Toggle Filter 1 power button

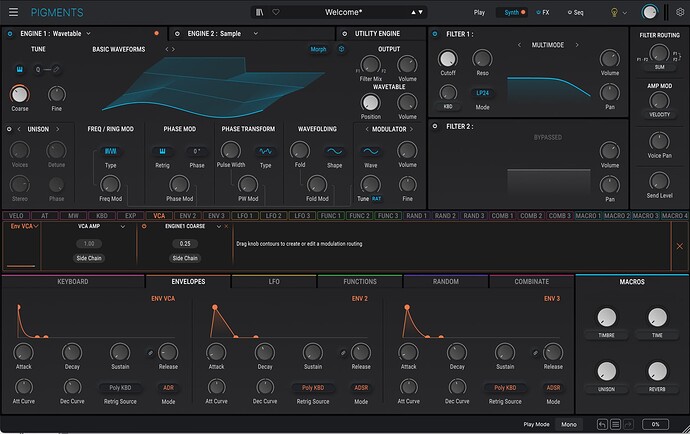435,34
